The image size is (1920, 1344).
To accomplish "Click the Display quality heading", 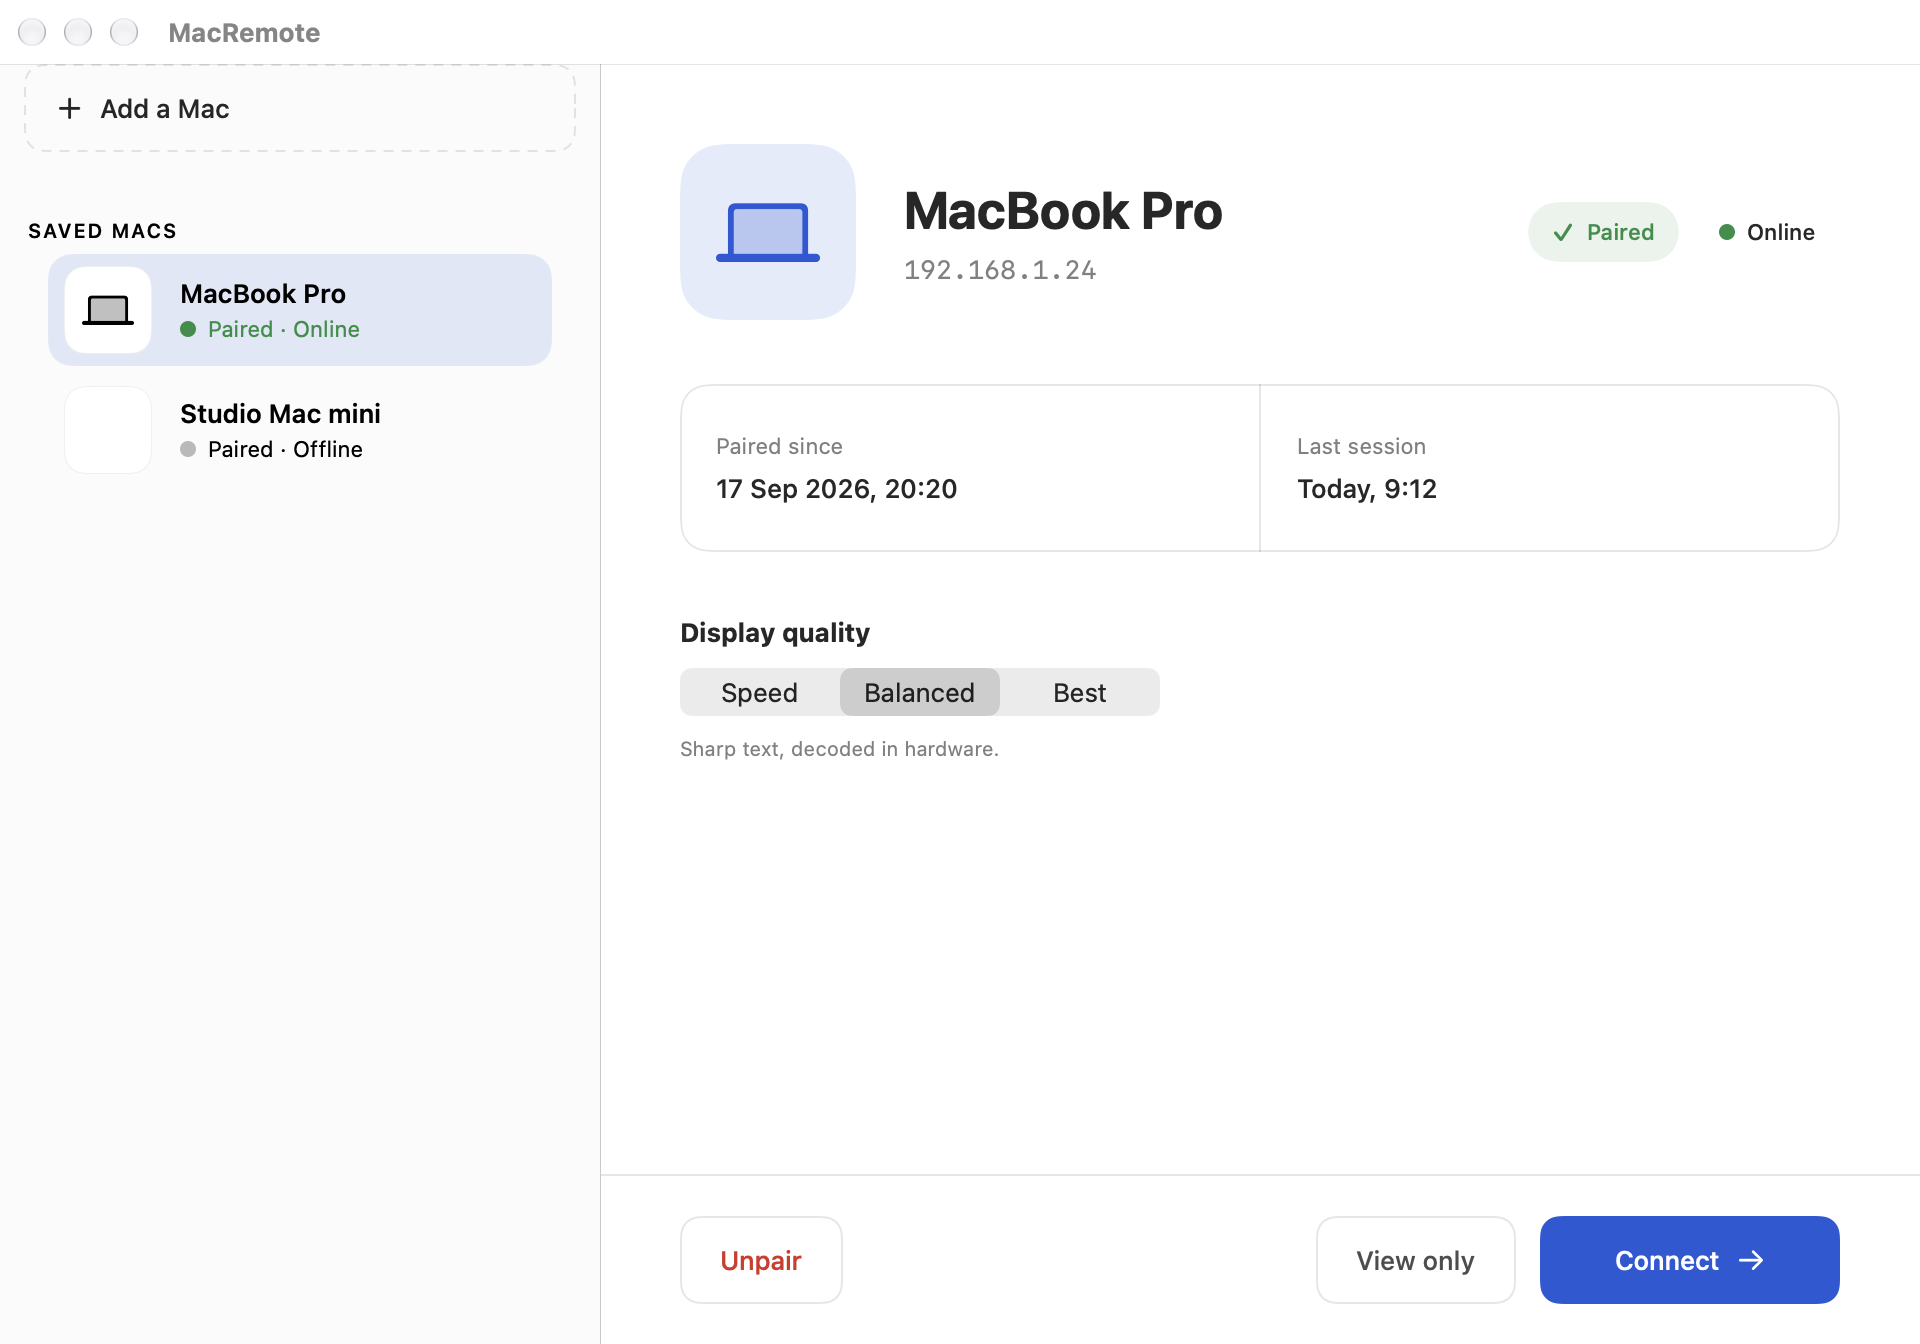I will point(775,633).
